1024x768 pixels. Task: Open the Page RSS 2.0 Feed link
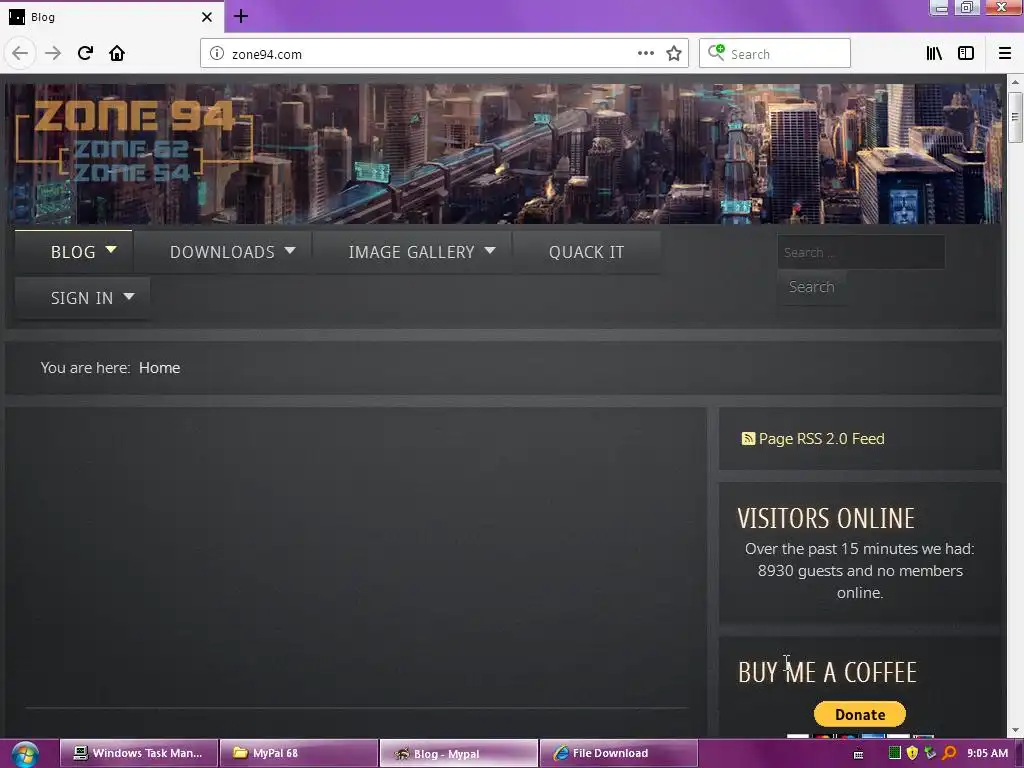coord(822,439)
